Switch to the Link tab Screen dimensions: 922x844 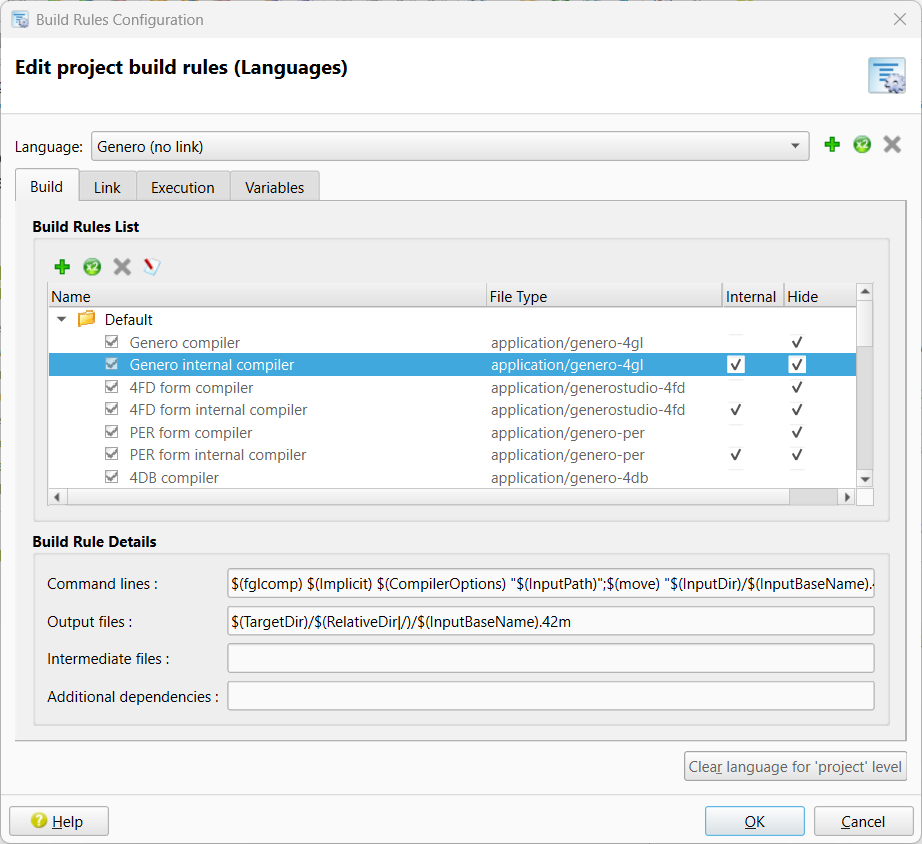click(x=107, y=187)
